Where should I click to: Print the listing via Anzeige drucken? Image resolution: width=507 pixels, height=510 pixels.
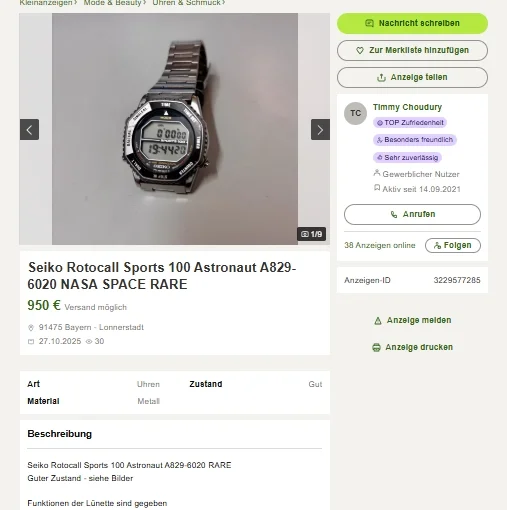[x=412, y=347]
